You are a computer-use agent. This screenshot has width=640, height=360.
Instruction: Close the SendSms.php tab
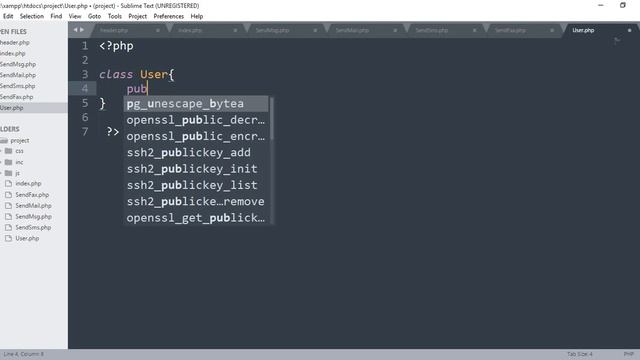point(474,30)
